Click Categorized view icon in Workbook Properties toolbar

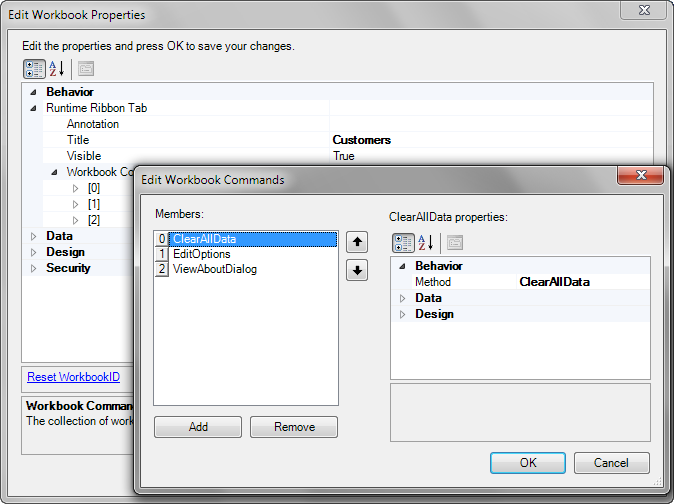tap(34, 69)
